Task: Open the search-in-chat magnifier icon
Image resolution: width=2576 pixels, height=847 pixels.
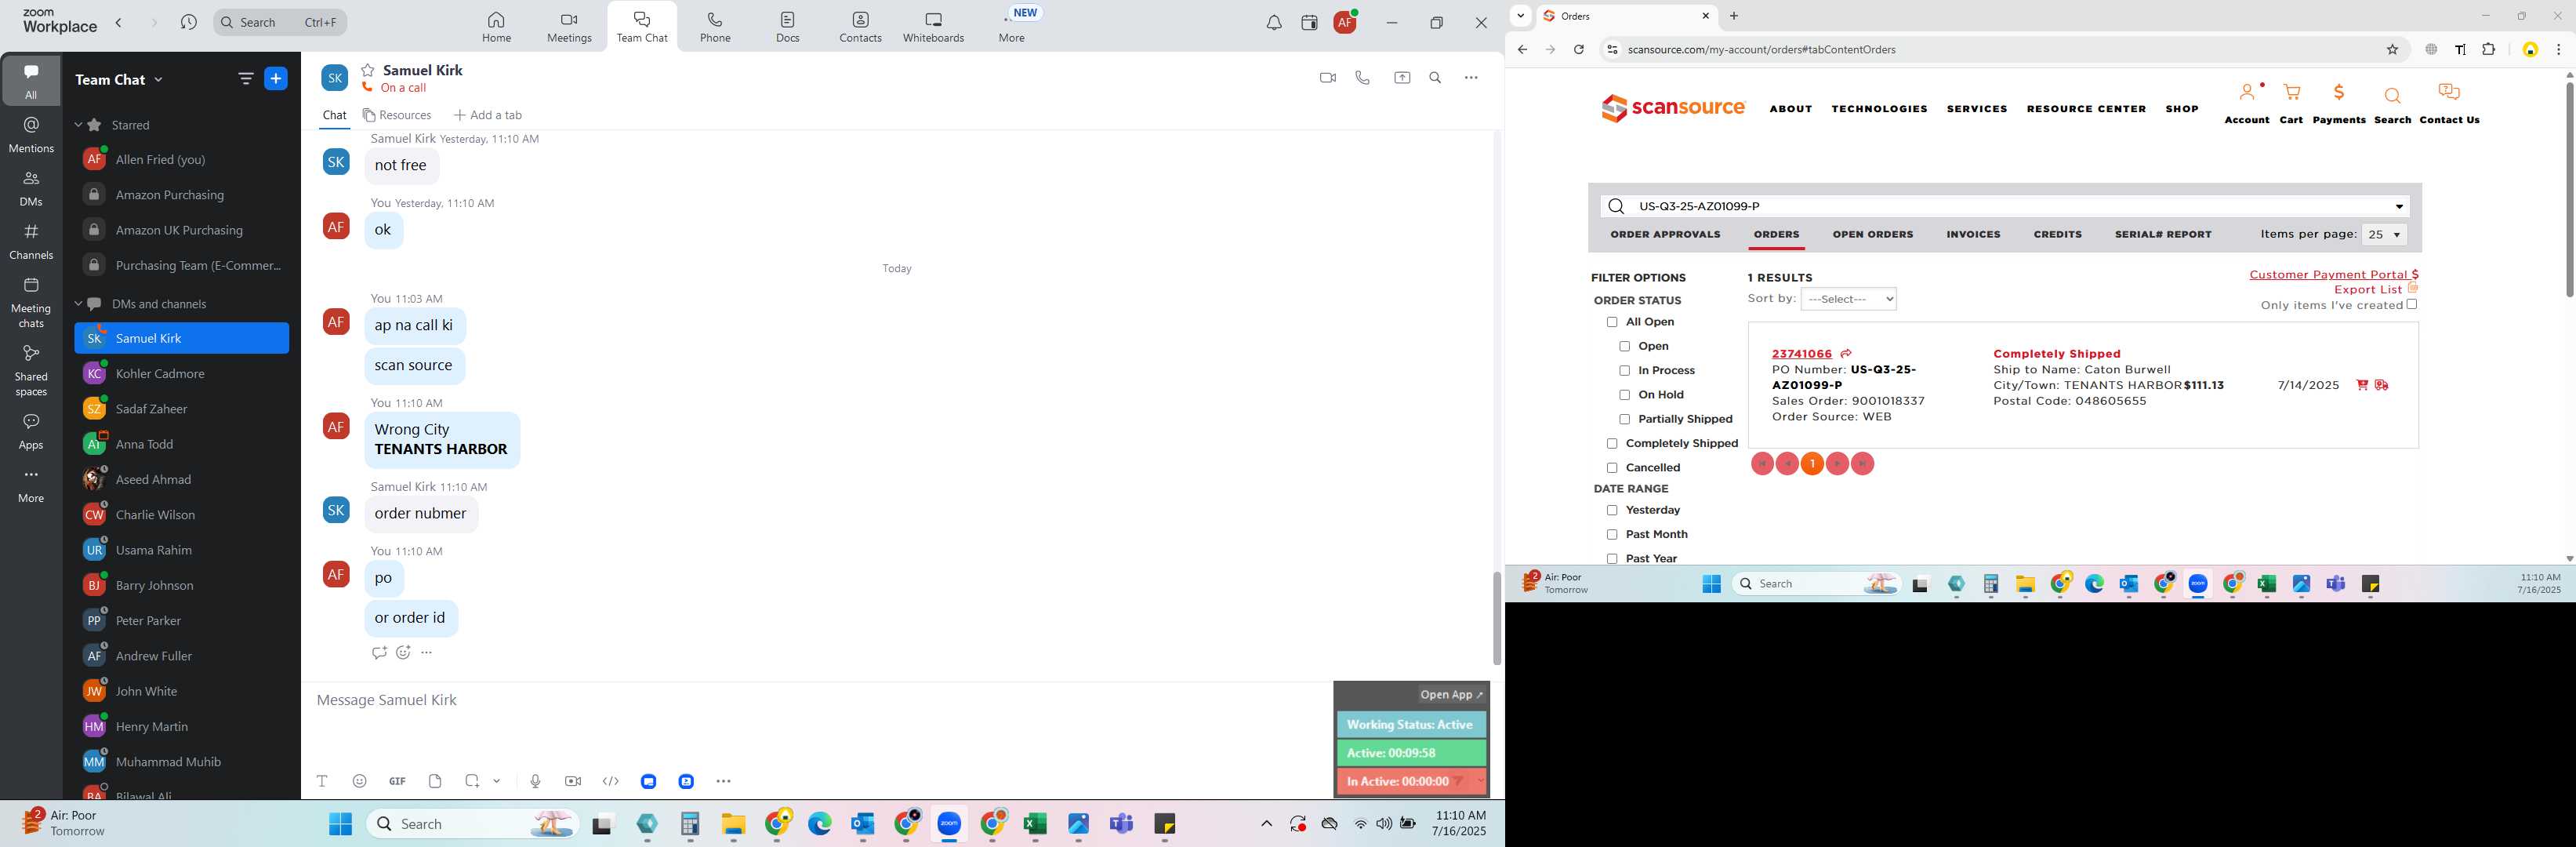Action: [x=1435, y=78]
